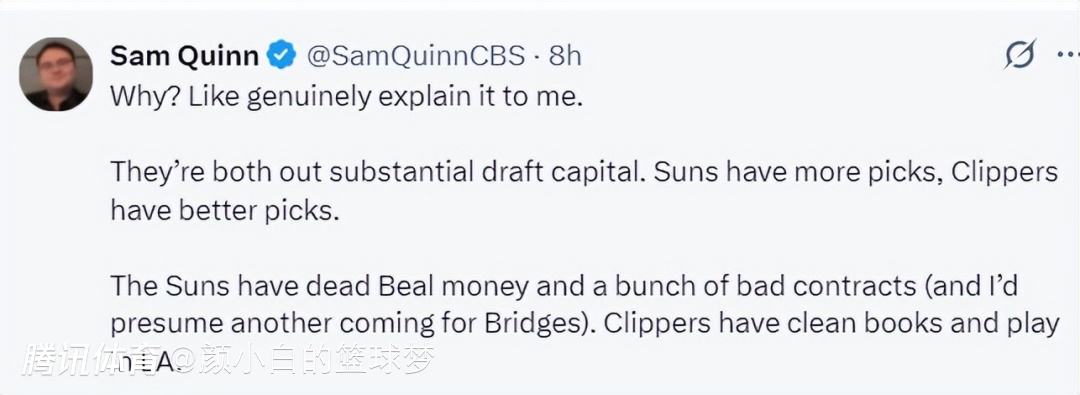Click the word 'Clippers' ending first paragraph line

click(1004, 172)
